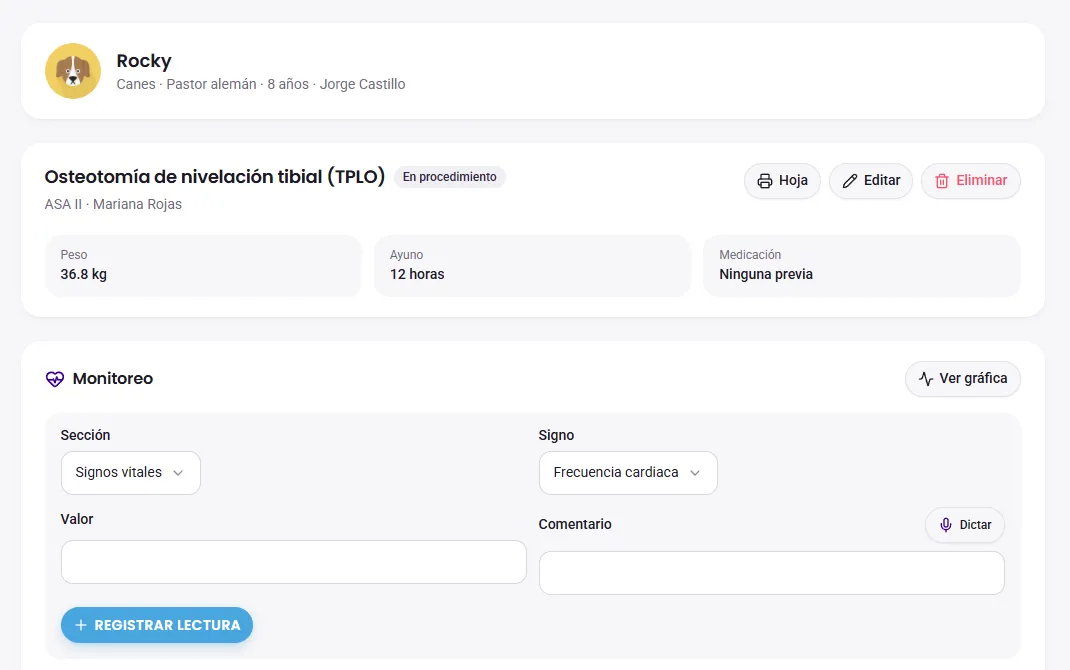The image size is (1070, 670).
Task: Click the Eliminar button label
Action: [x=981, y=180]
